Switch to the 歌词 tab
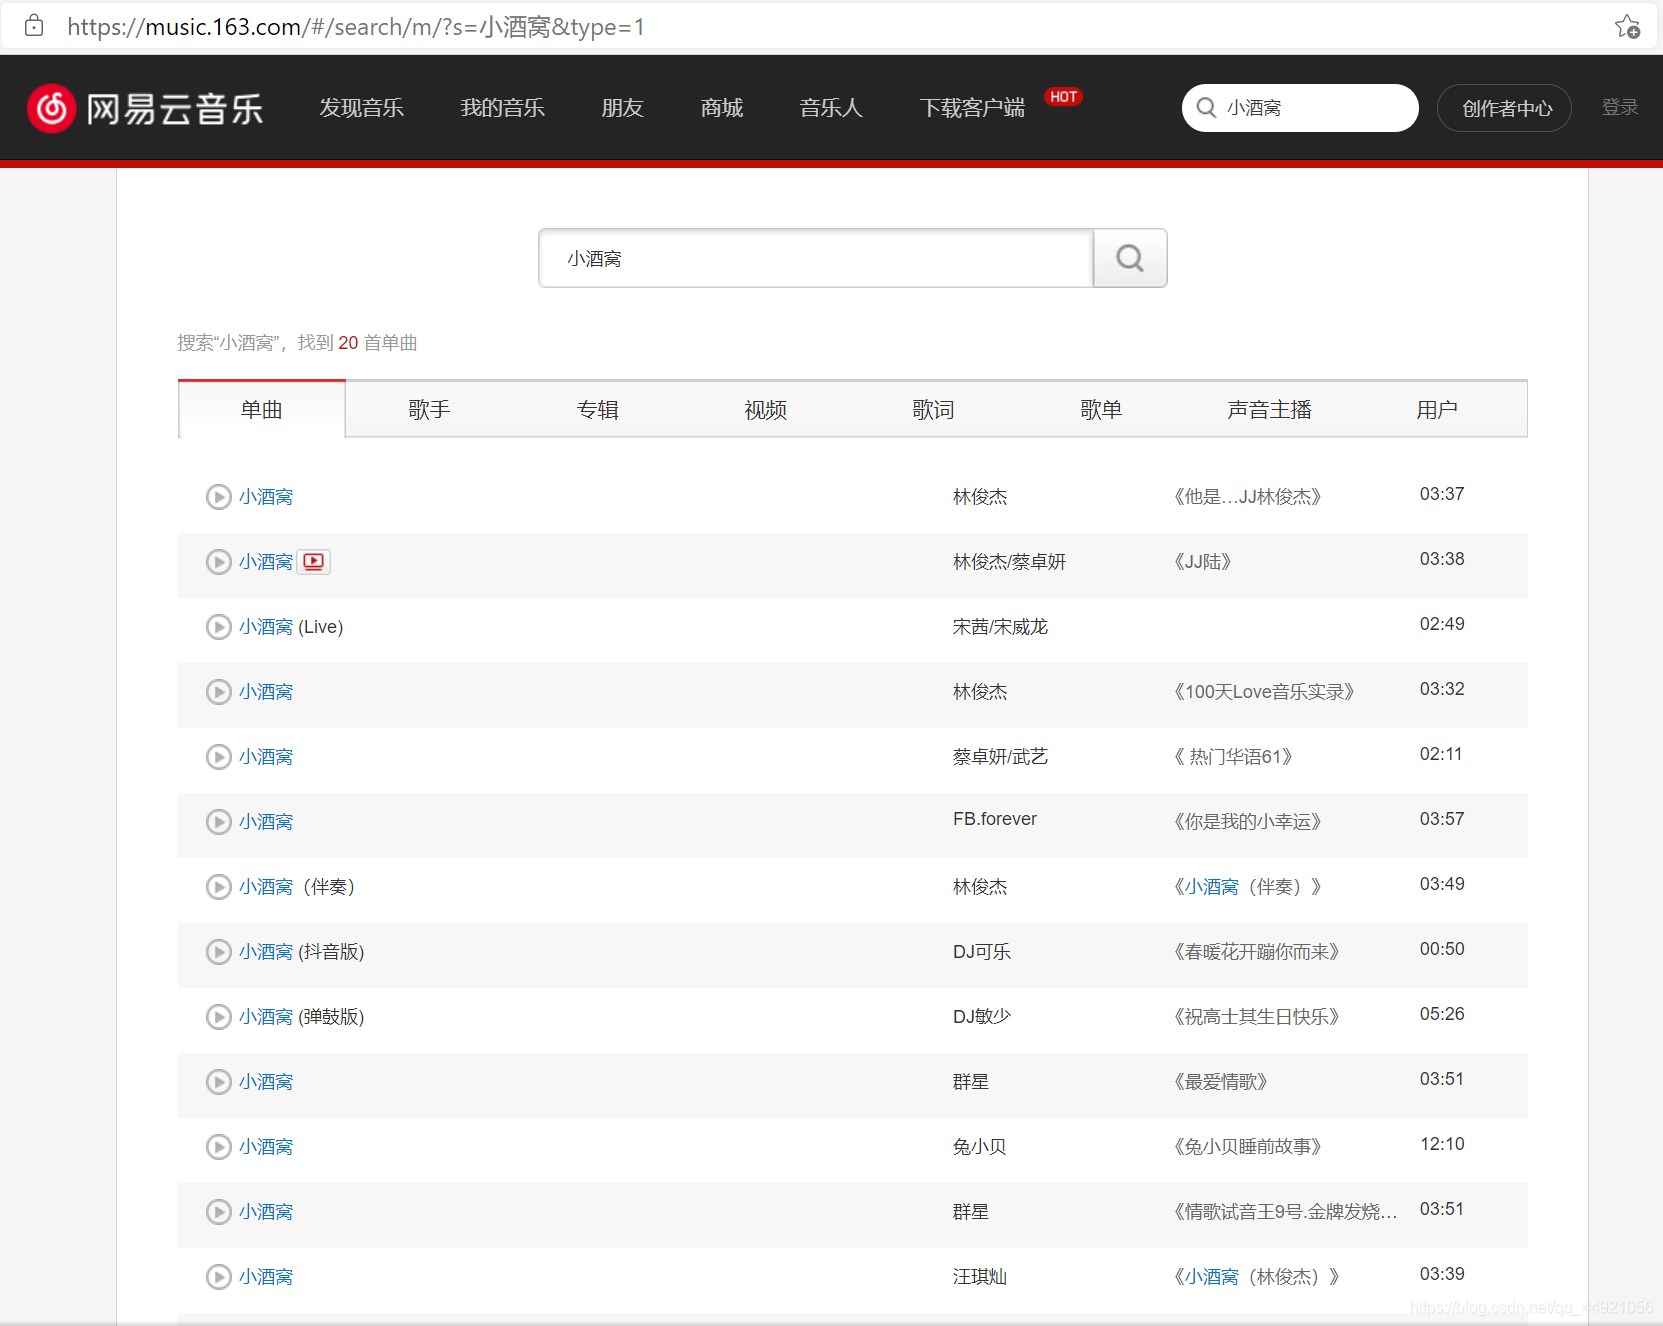 pos(934,409)
